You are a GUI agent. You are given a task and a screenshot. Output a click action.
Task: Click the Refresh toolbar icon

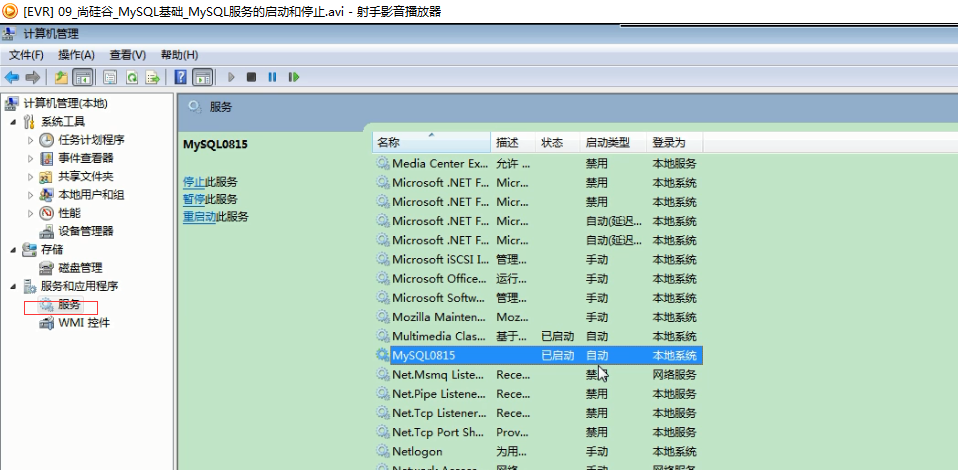tap(131, 77)
